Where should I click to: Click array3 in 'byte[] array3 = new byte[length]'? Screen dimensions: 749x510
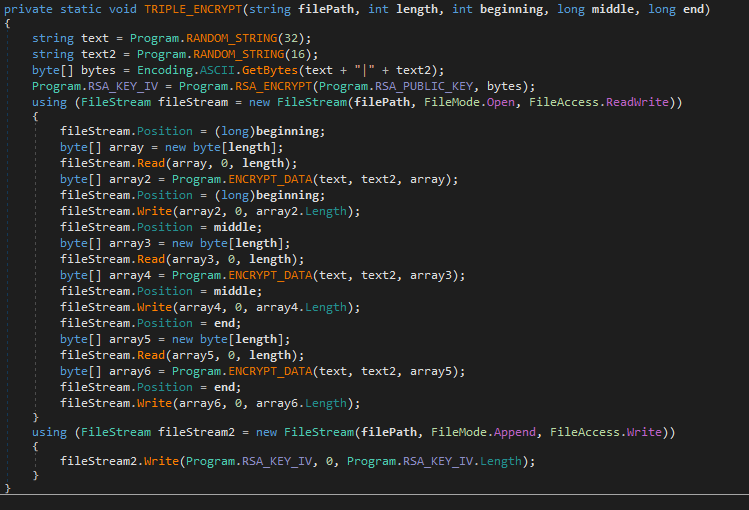[x=130, y=244]
